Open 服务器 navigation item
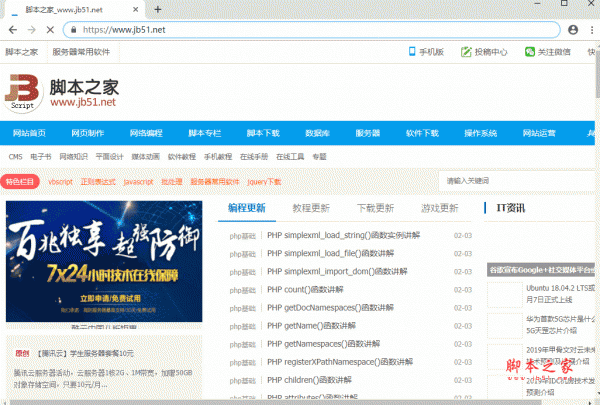 tap(368, 133)
